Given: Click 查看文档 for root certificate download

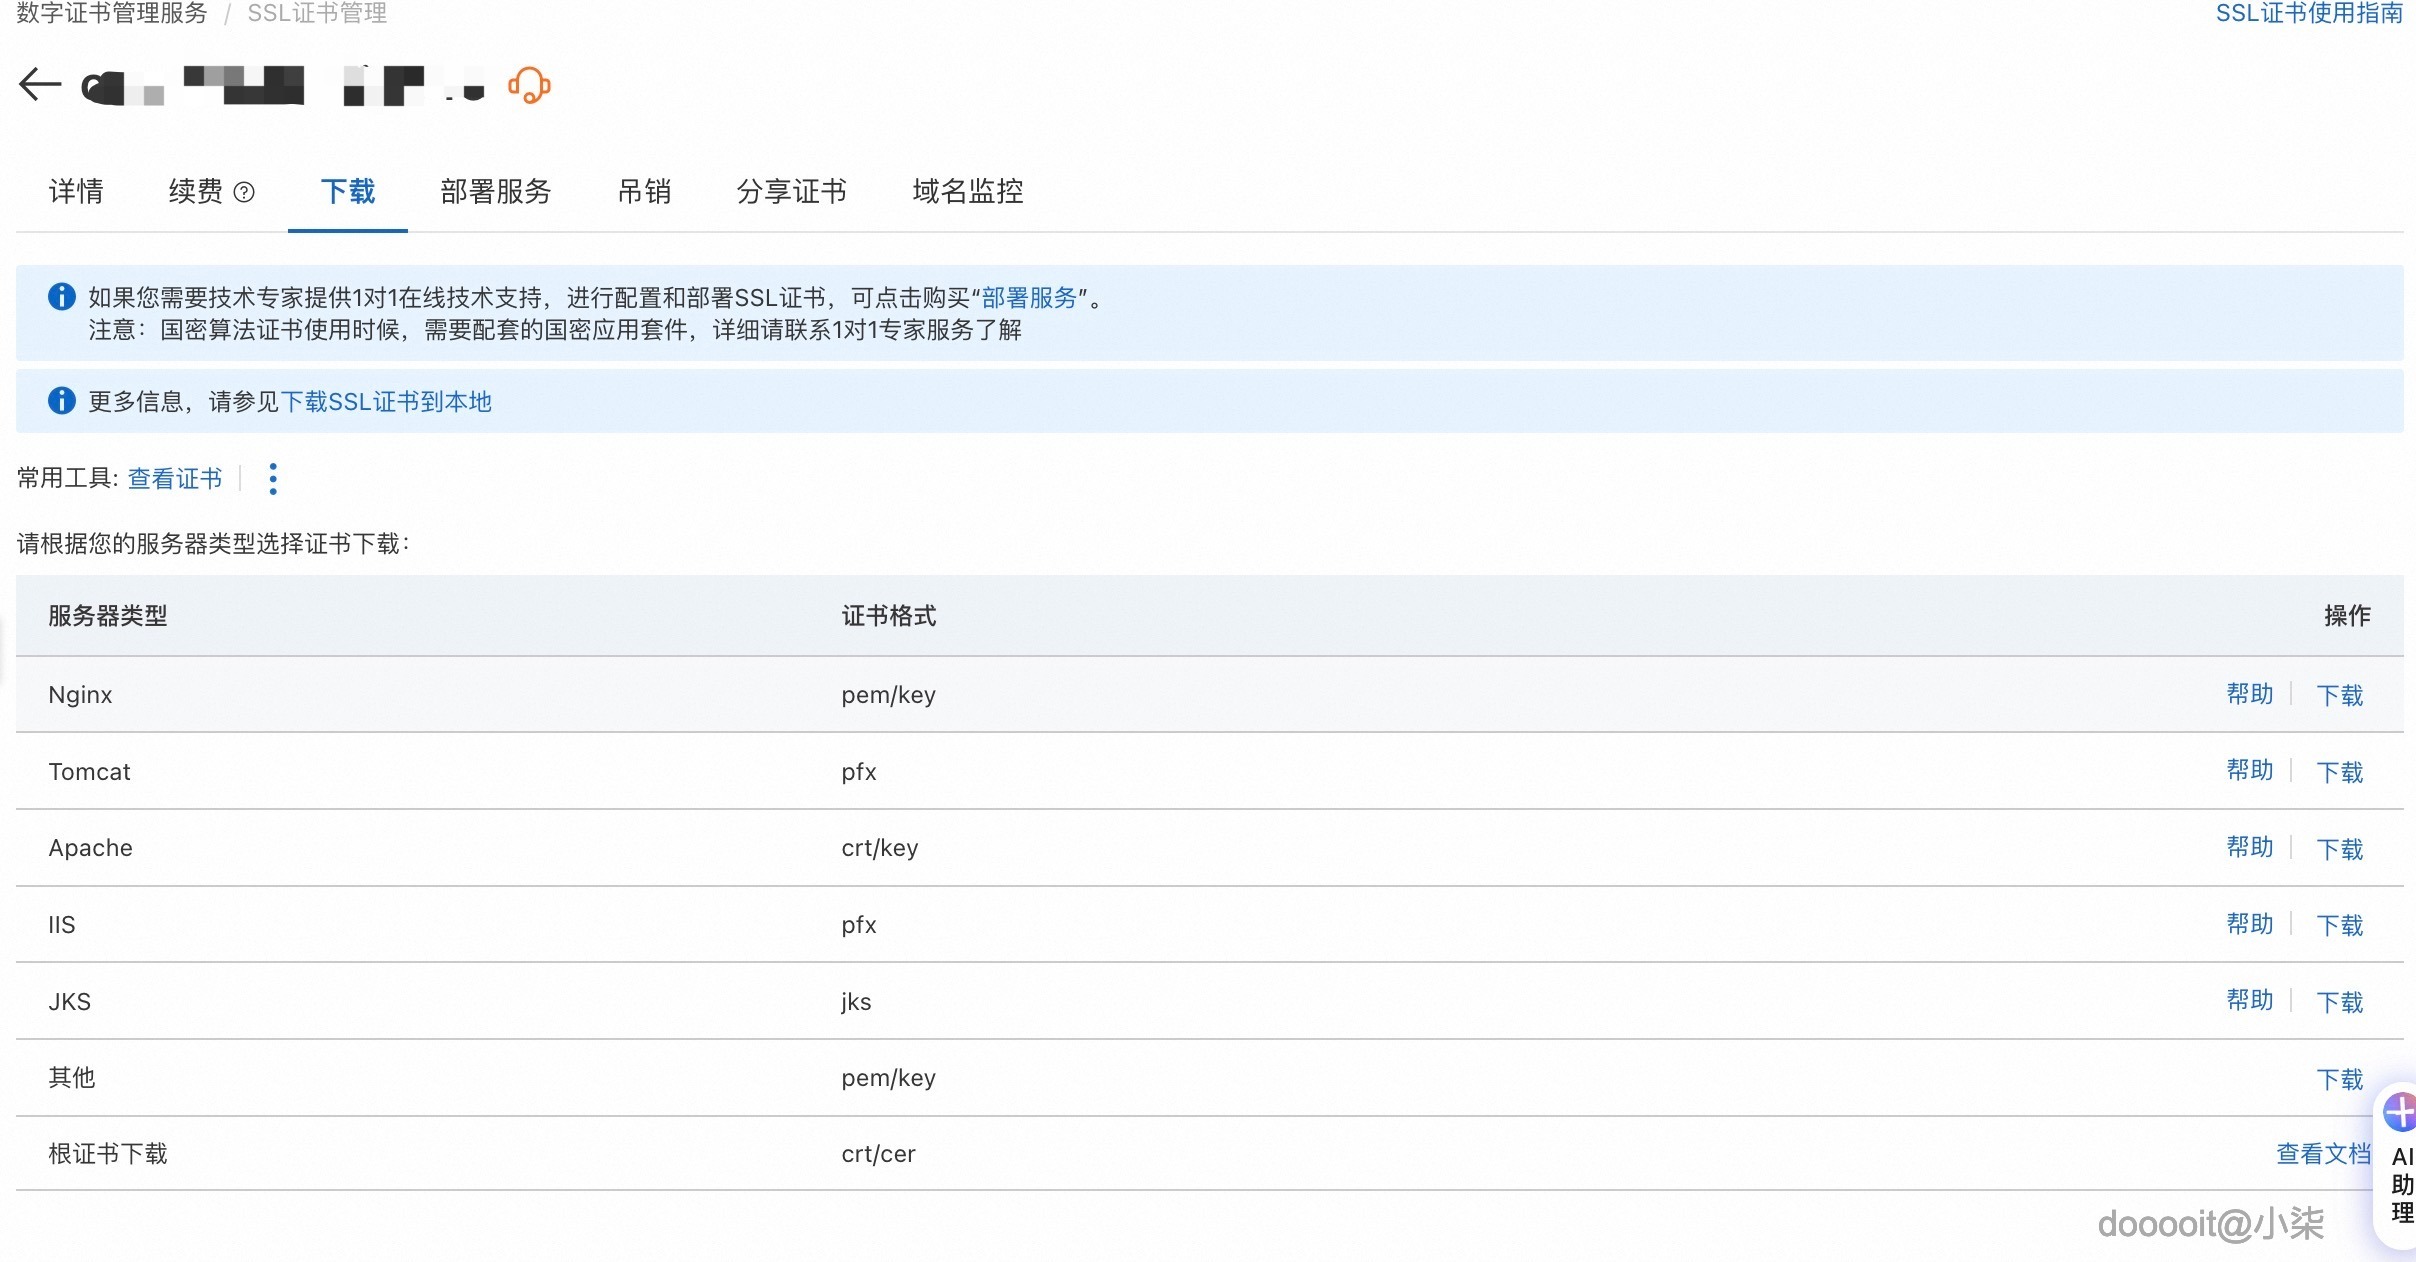Looking at the screenshot, I should click(2322, 1153).
